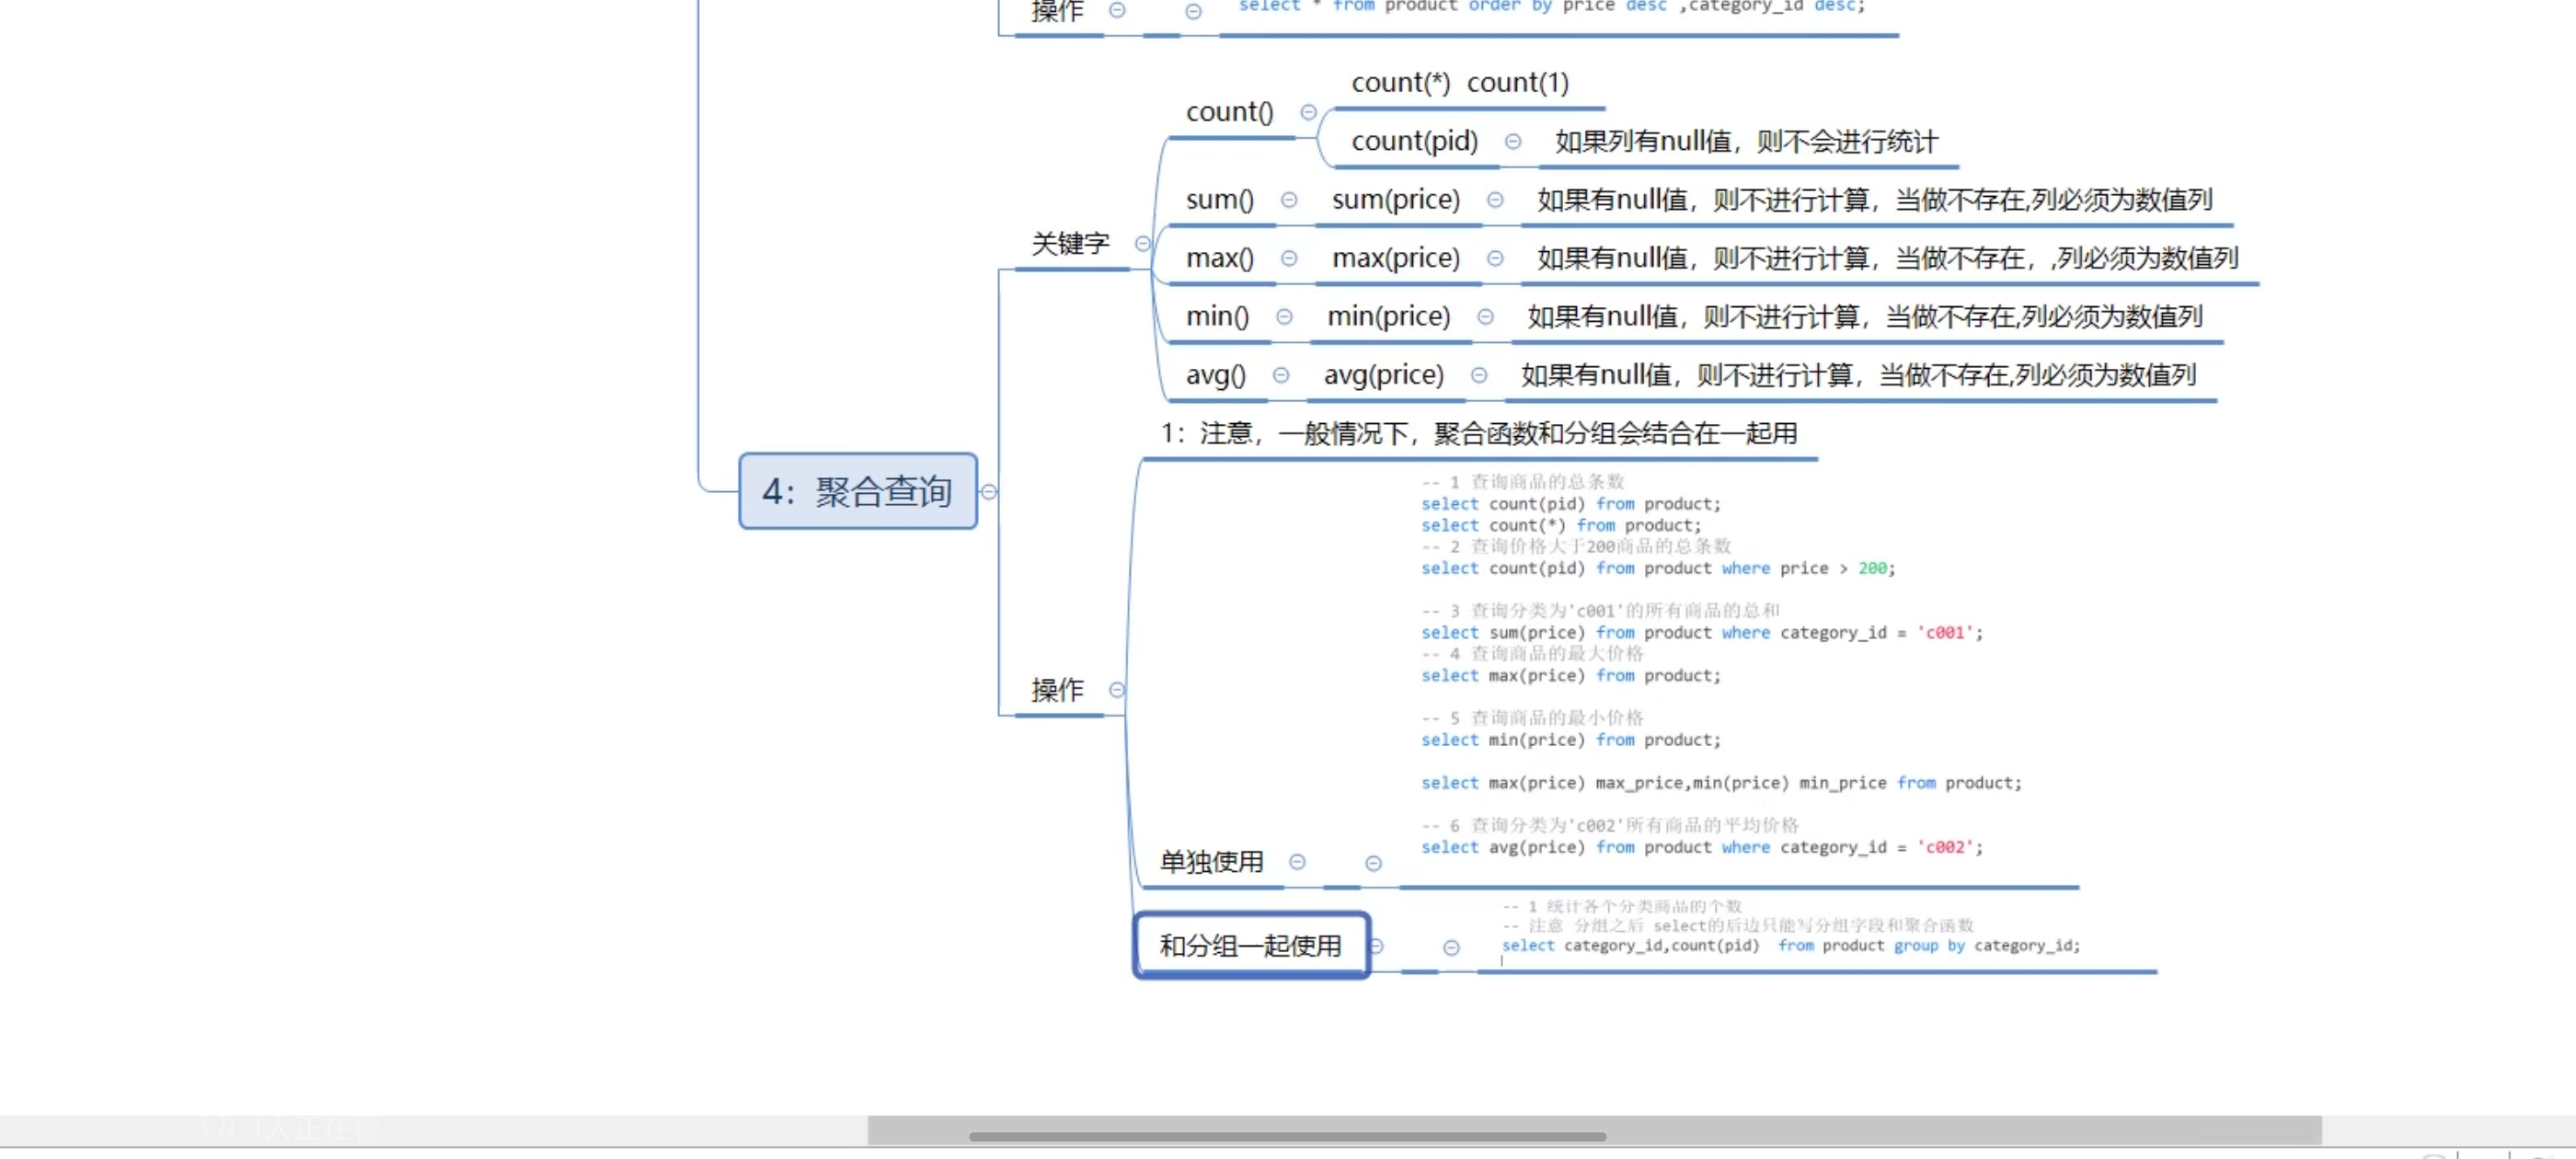The image size is (2576, 1159).
Task: Click the group by SQL code snippet
Action: (x=1790, y=946)
